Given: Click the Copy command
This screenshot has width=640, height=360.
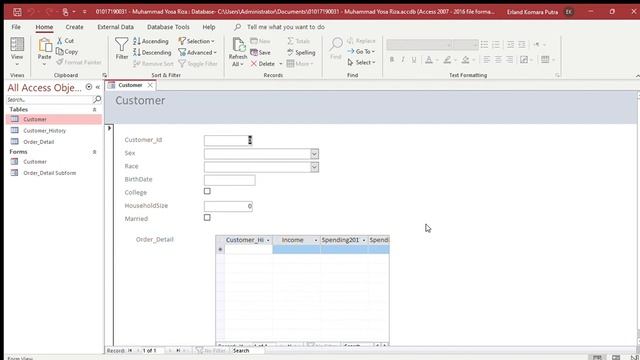Looking at the screenshot, I should pos(67,51).
